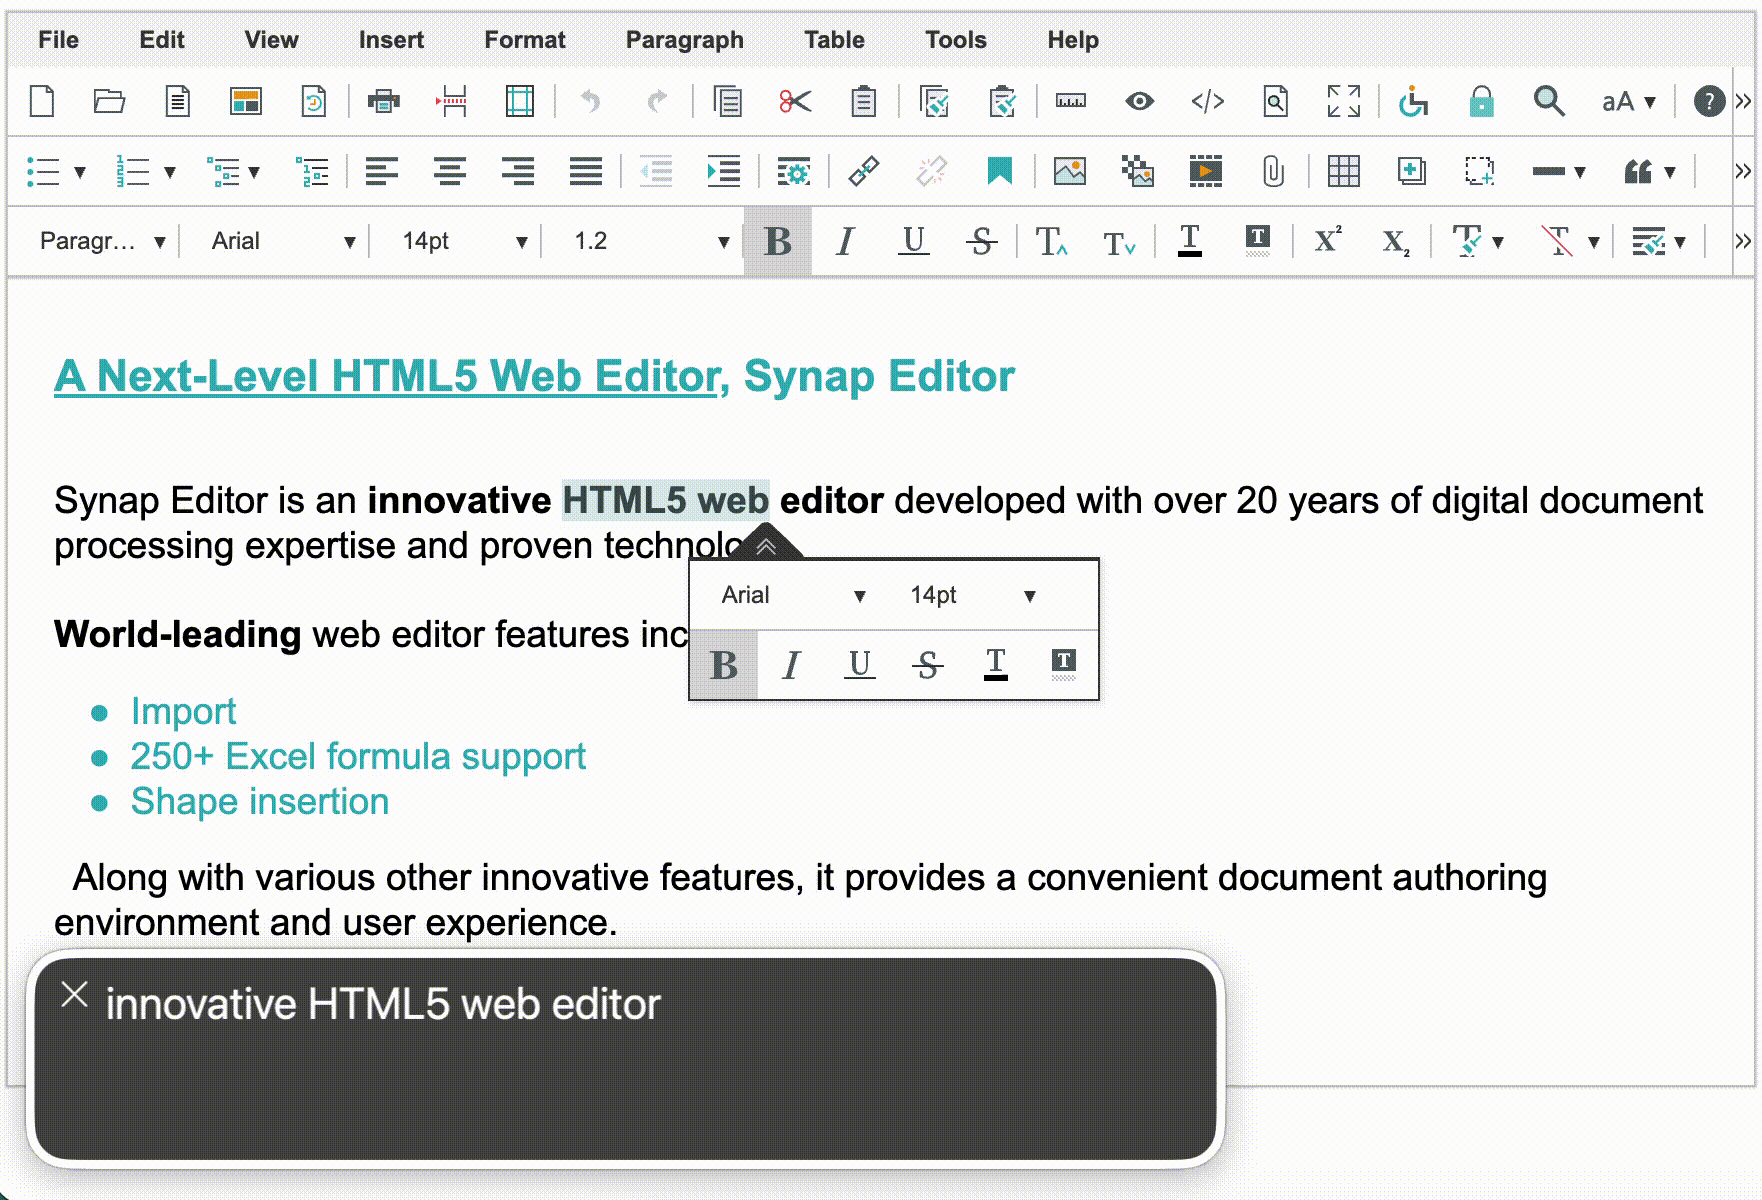Image resolution: width=1762 pixels, height=1200 pixels.
Task: Toggle italic in main toolbar
Action: coord(845,241)
